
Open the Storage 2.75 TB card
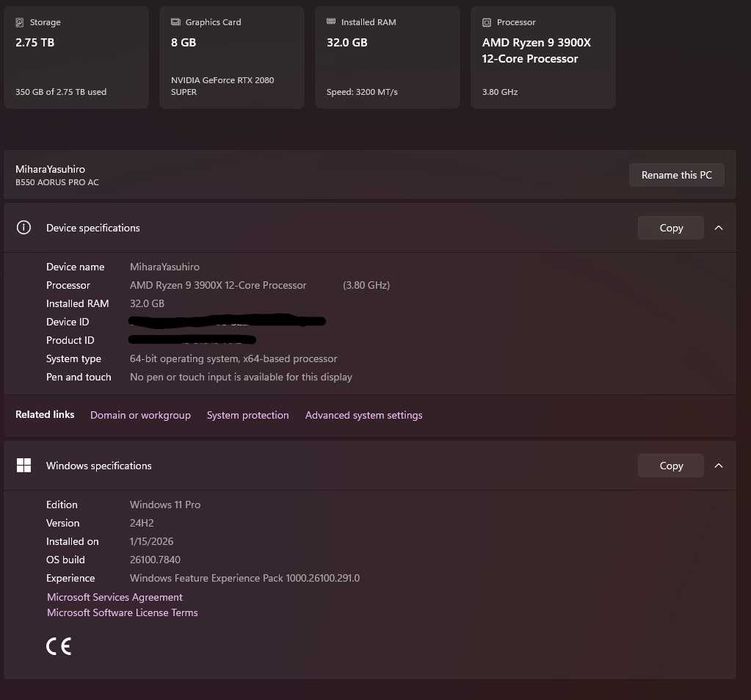[x=76, y=57]
